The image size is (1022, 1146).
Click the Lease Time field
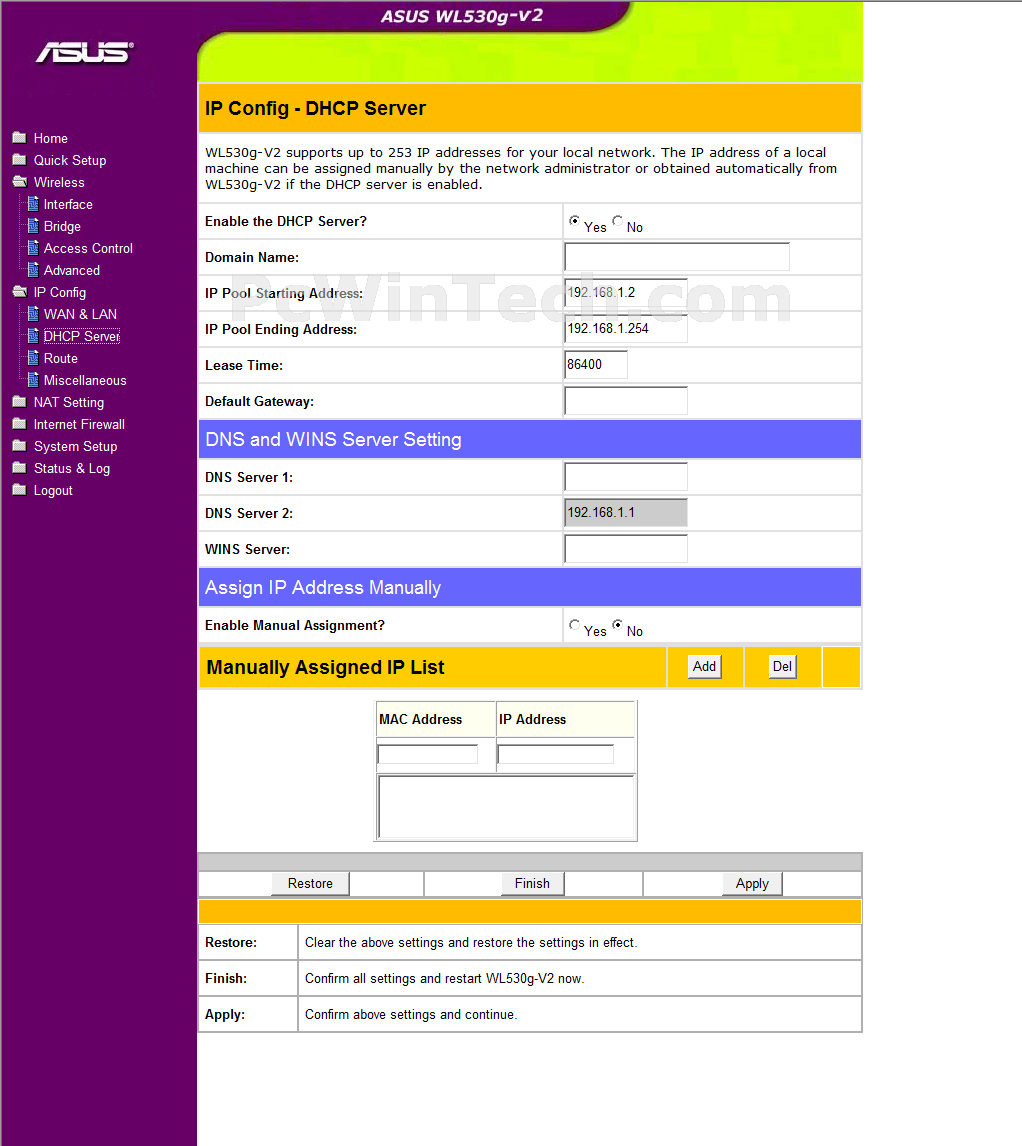pos(596,365)
